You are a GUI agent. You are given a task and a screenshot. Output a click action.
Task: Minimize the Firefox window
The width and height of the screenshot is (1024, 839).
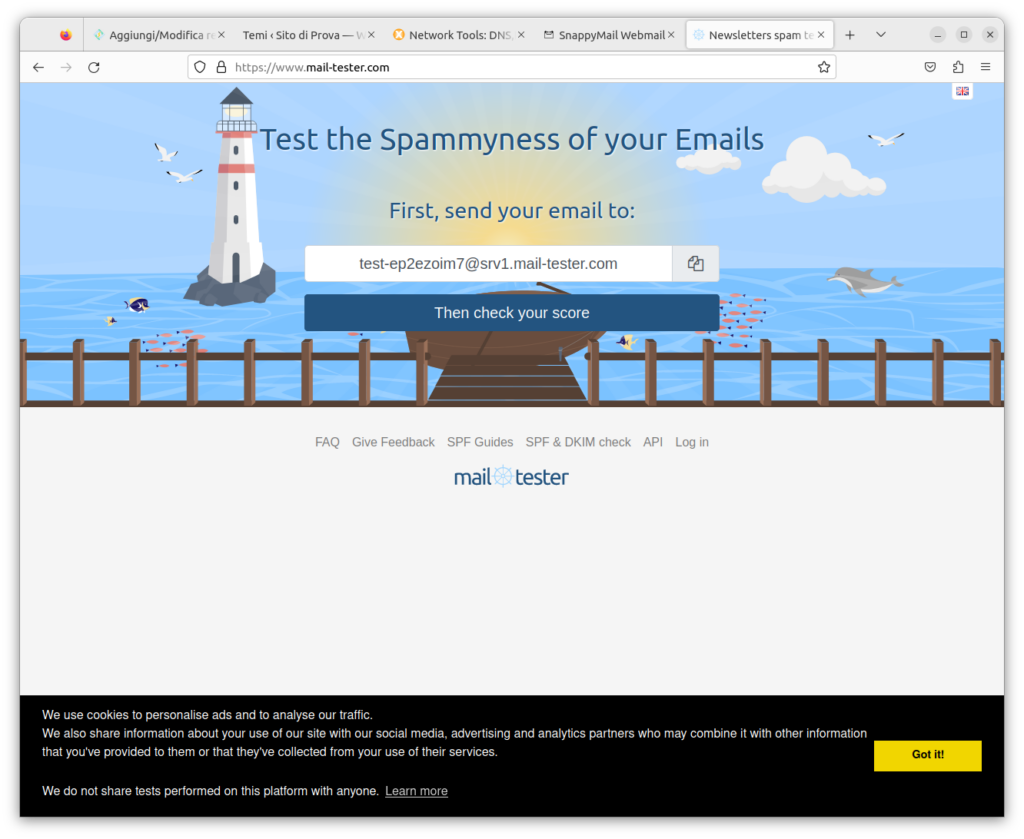coord(938,35)
